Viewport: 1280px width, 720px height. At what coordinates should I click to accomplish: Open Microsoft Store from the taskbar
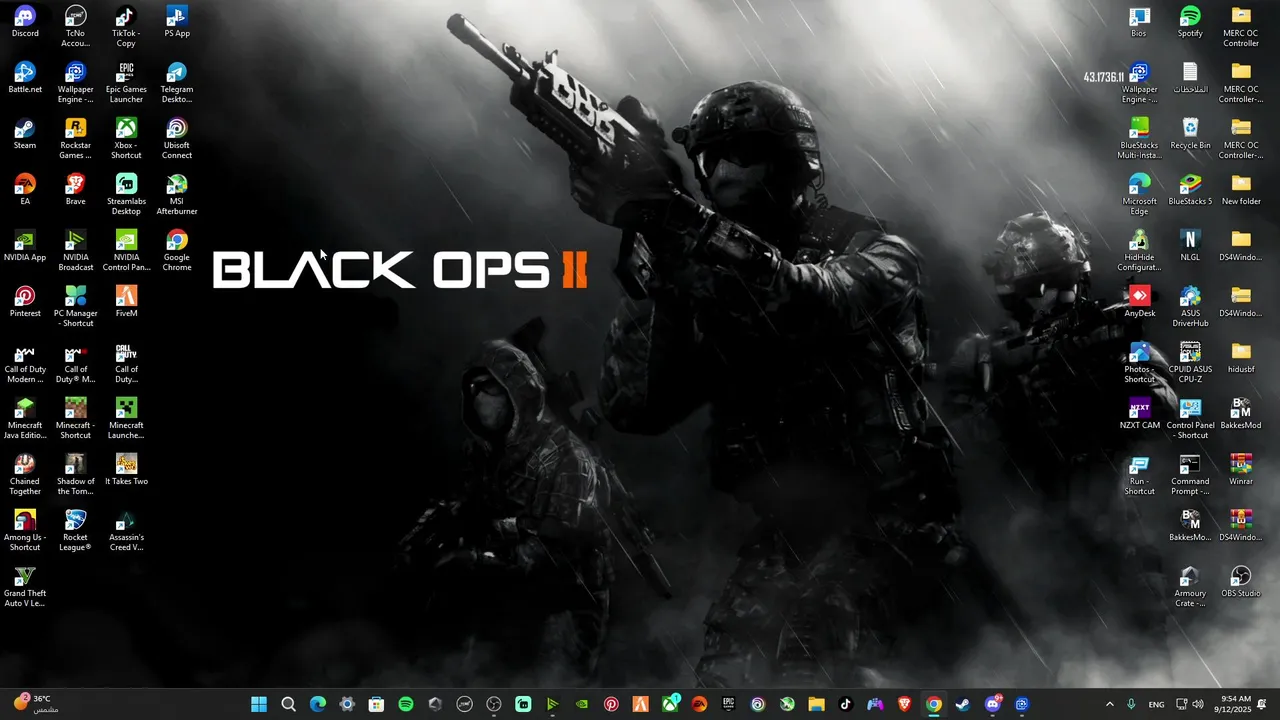pyautogui.click(x=376, y=704)
